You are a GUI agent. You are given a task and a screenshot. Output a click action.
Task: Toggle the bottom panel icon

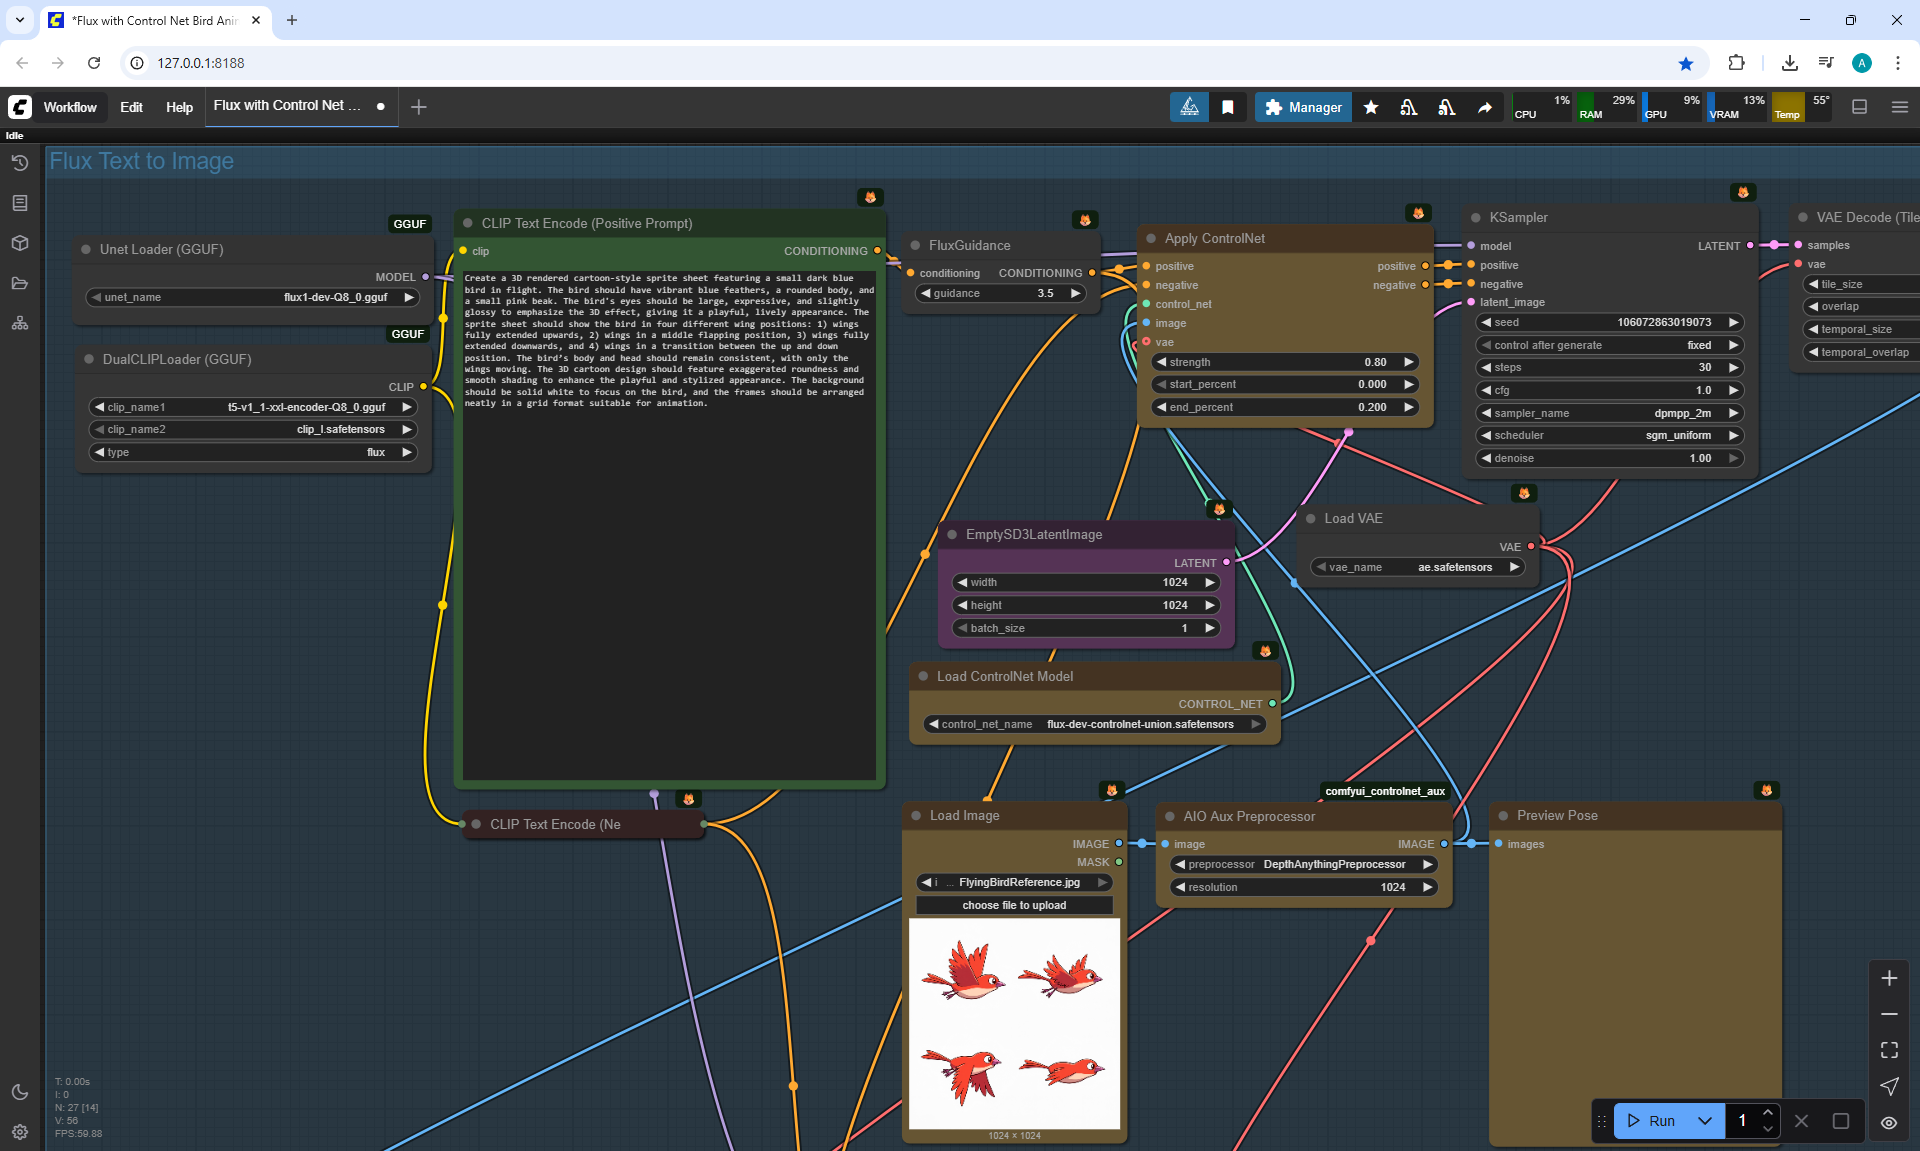1860,107
